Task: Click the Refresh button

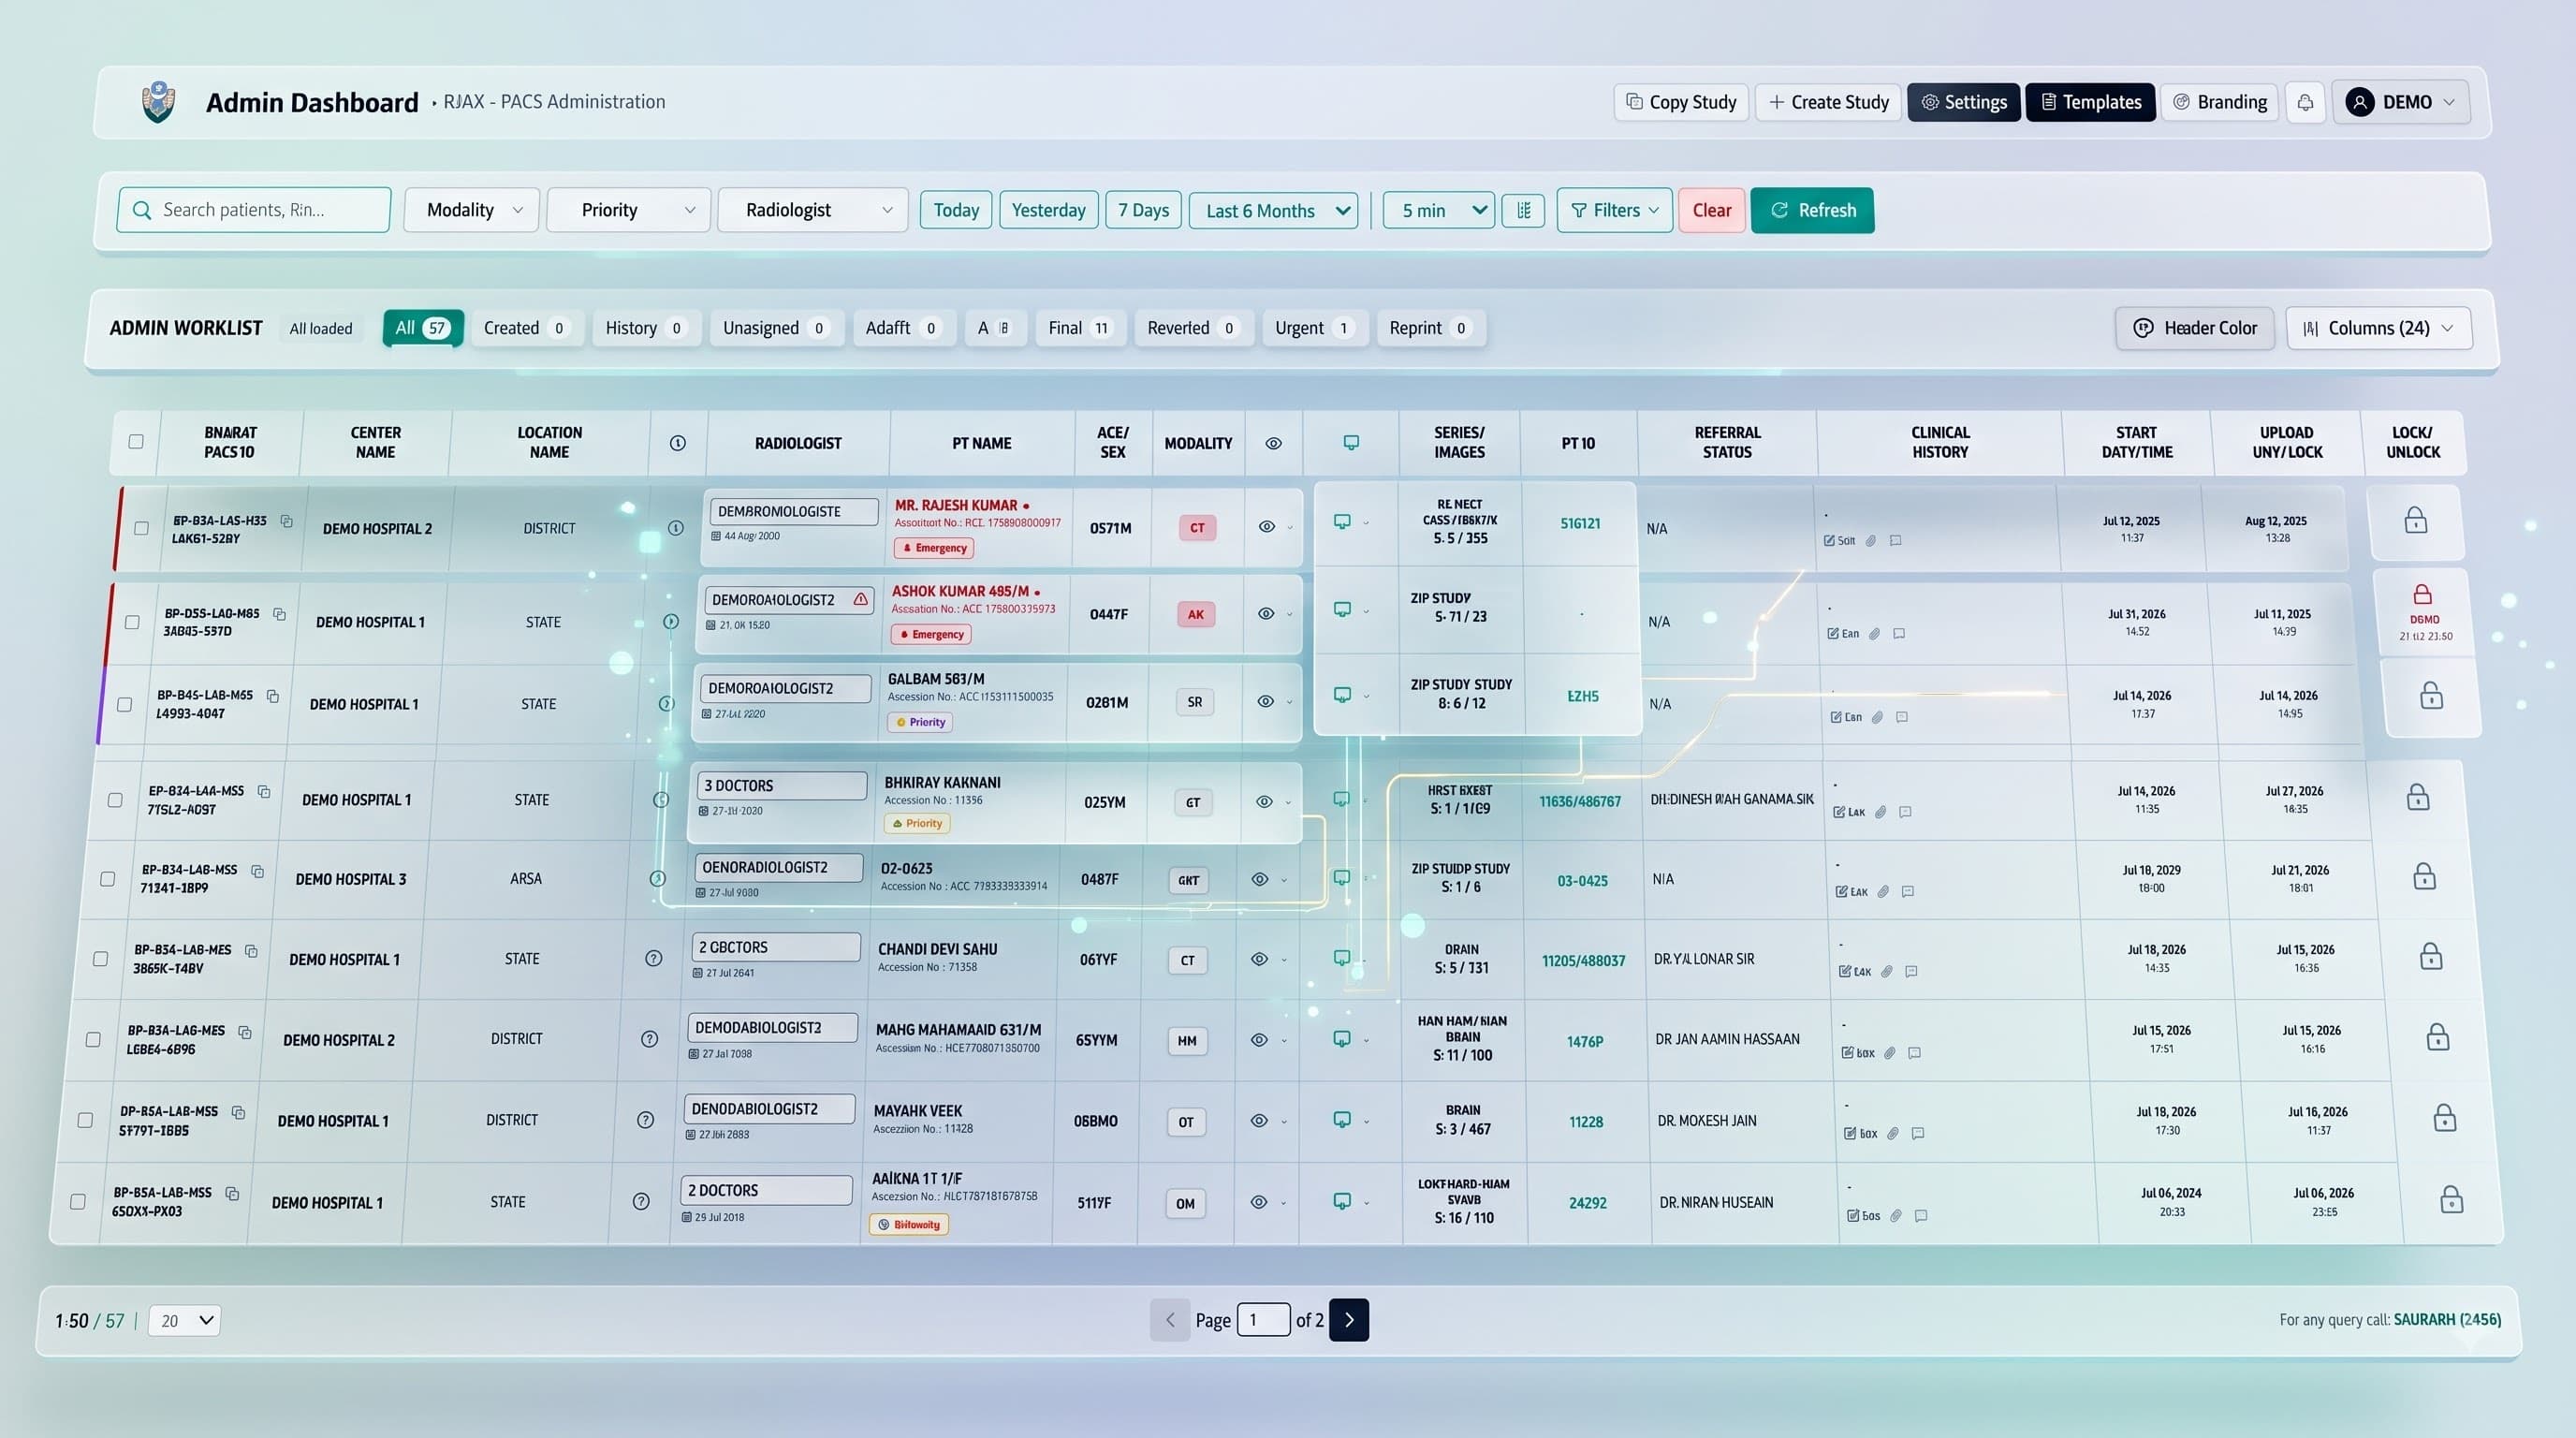Action: click(1812, 210)
